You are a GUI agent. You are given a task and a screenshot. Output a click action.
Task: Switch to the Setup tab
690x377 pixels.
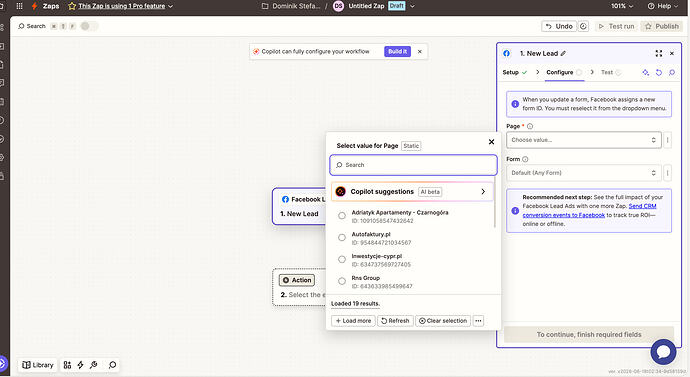point(514,72)
